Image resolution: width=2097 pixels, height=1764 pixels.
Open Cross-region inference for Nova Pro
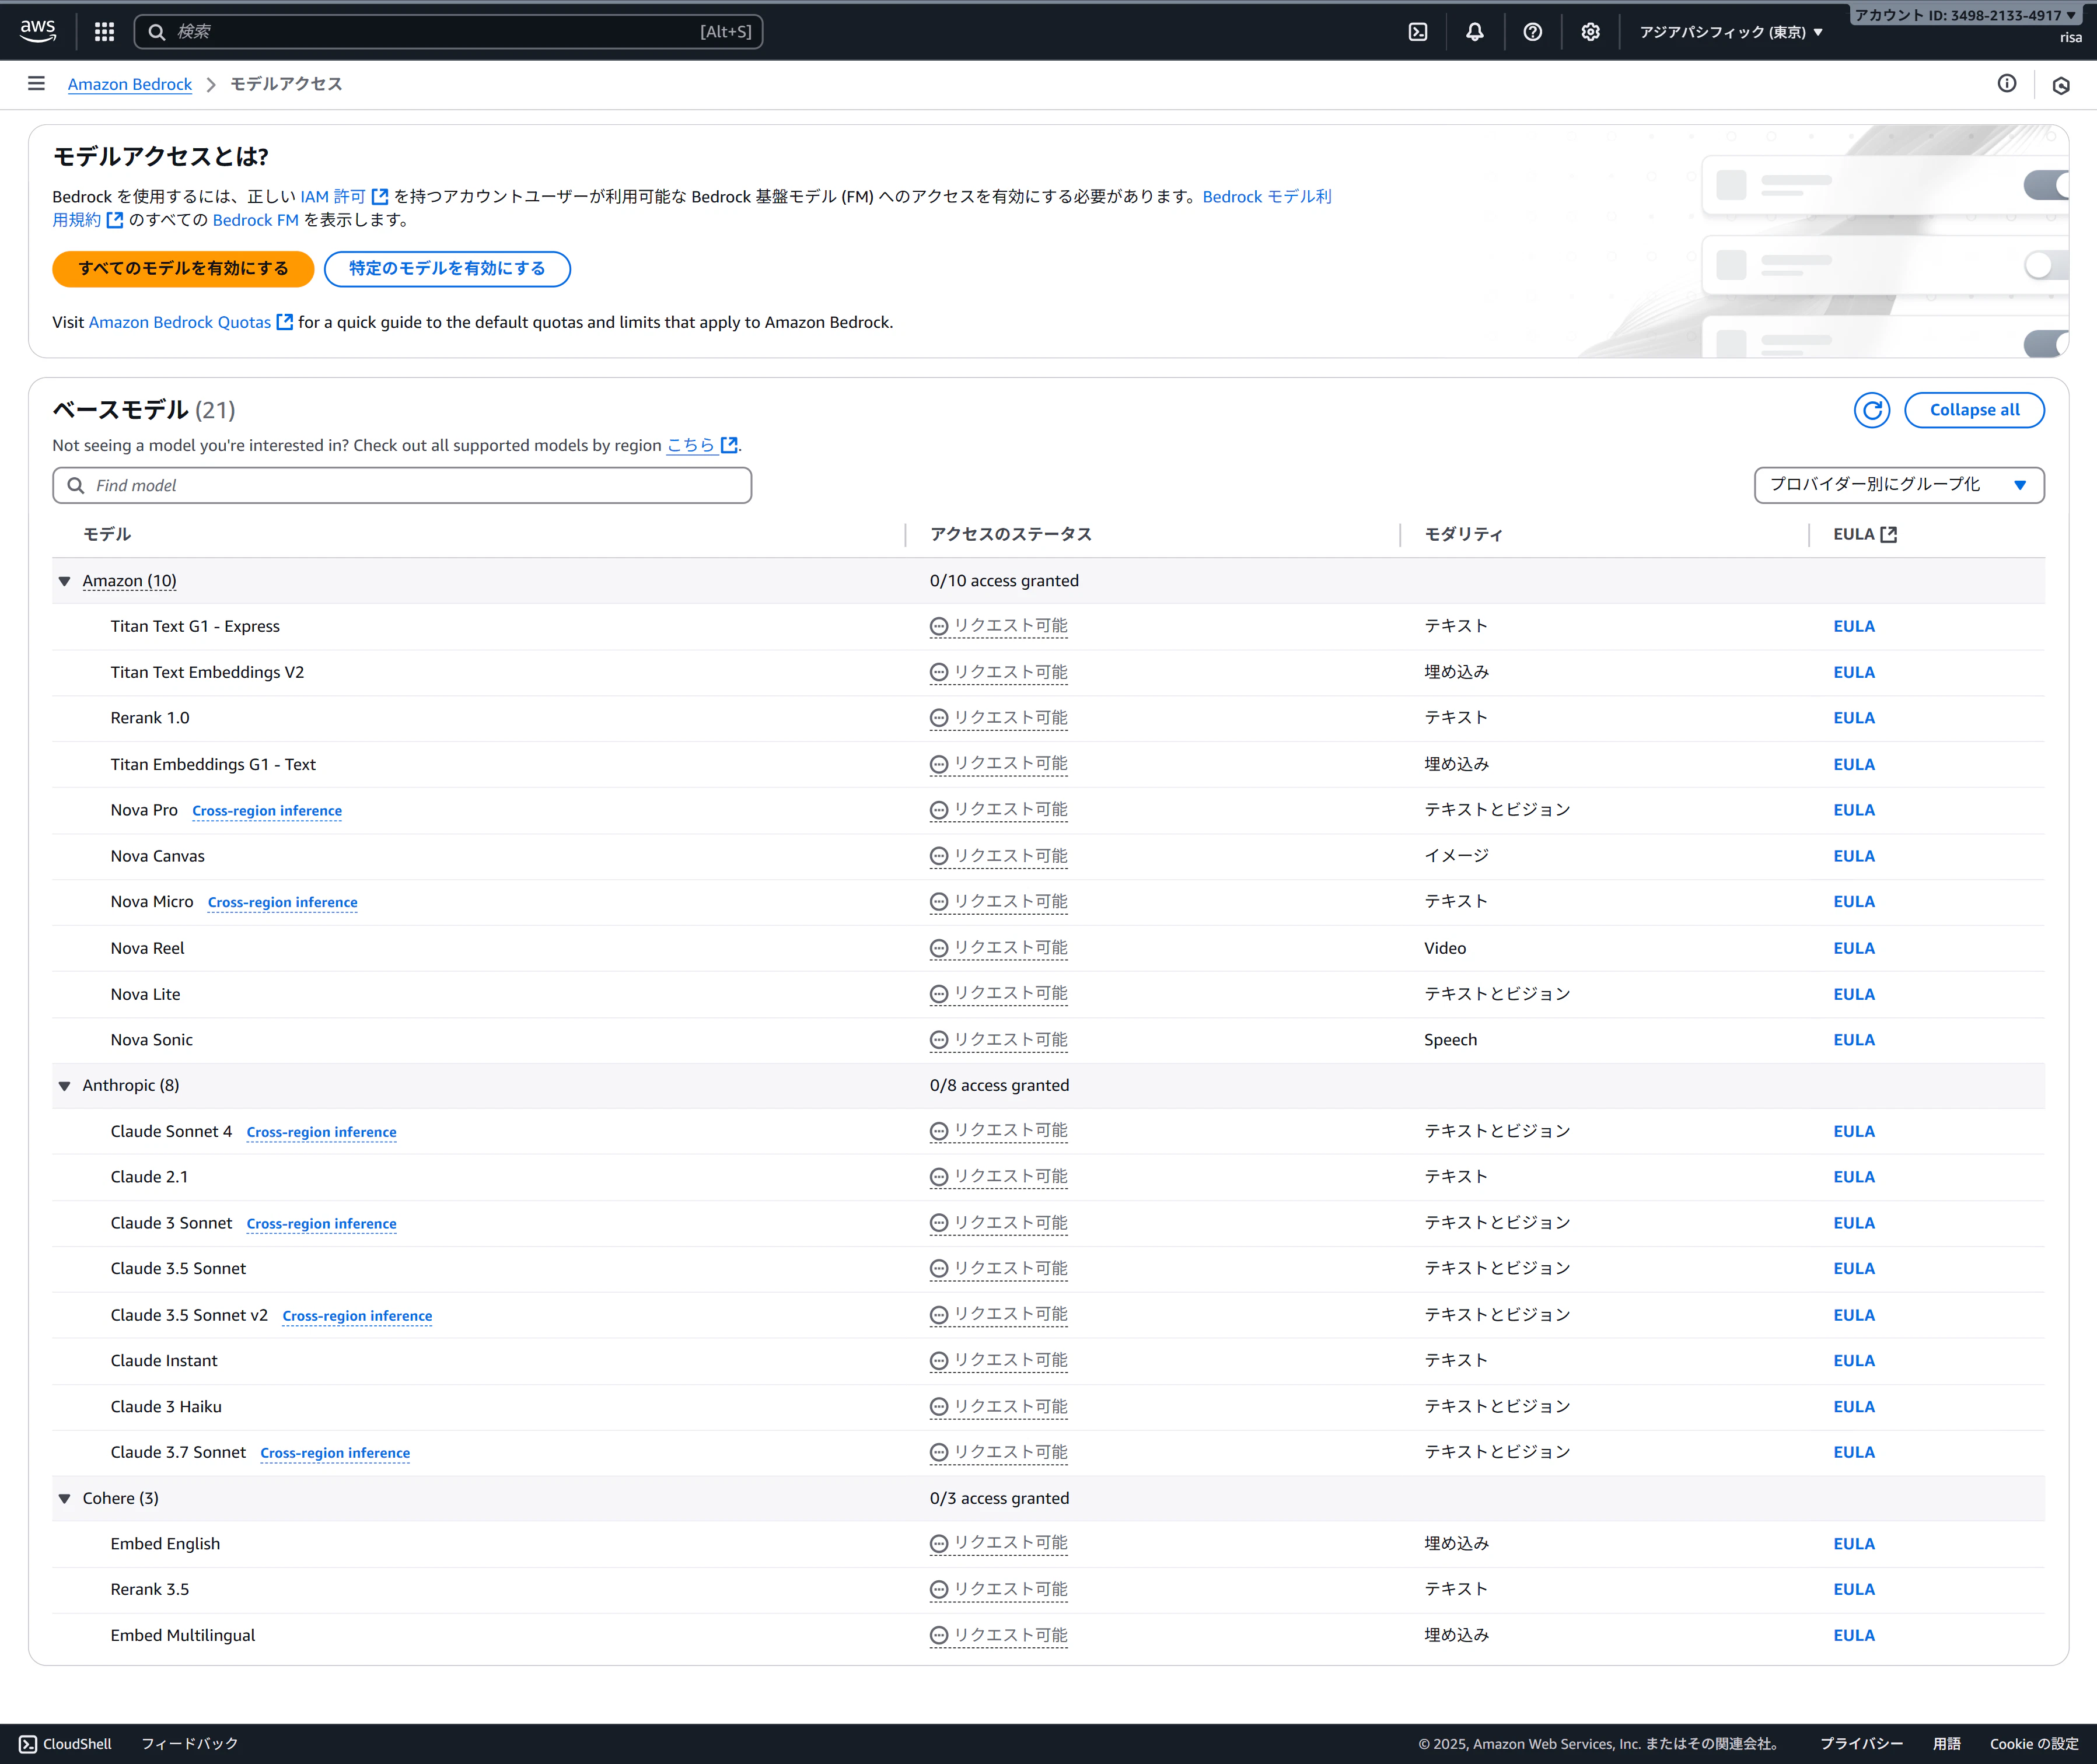267,811
